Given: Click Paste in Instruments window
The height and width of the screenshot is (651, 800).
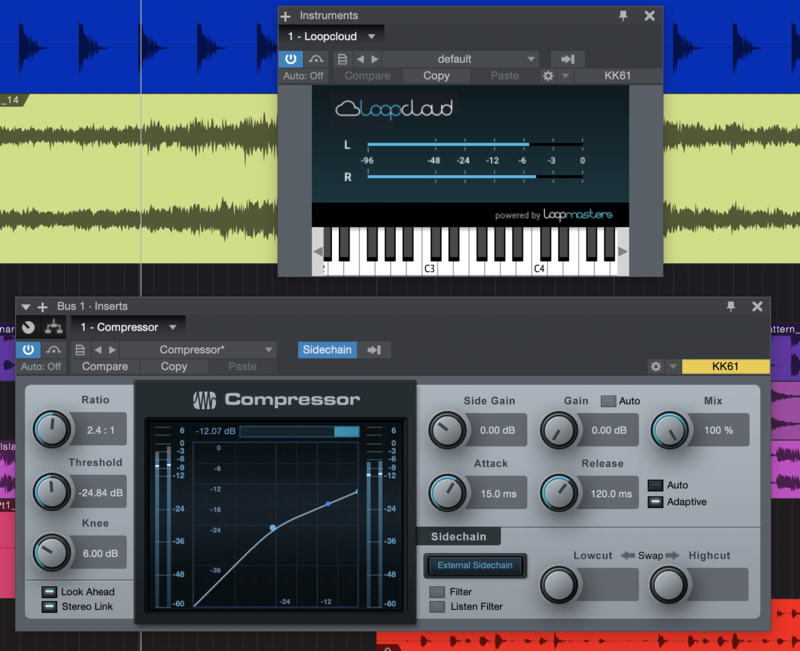Looking at the screenshot, I should tap(505, 76).
